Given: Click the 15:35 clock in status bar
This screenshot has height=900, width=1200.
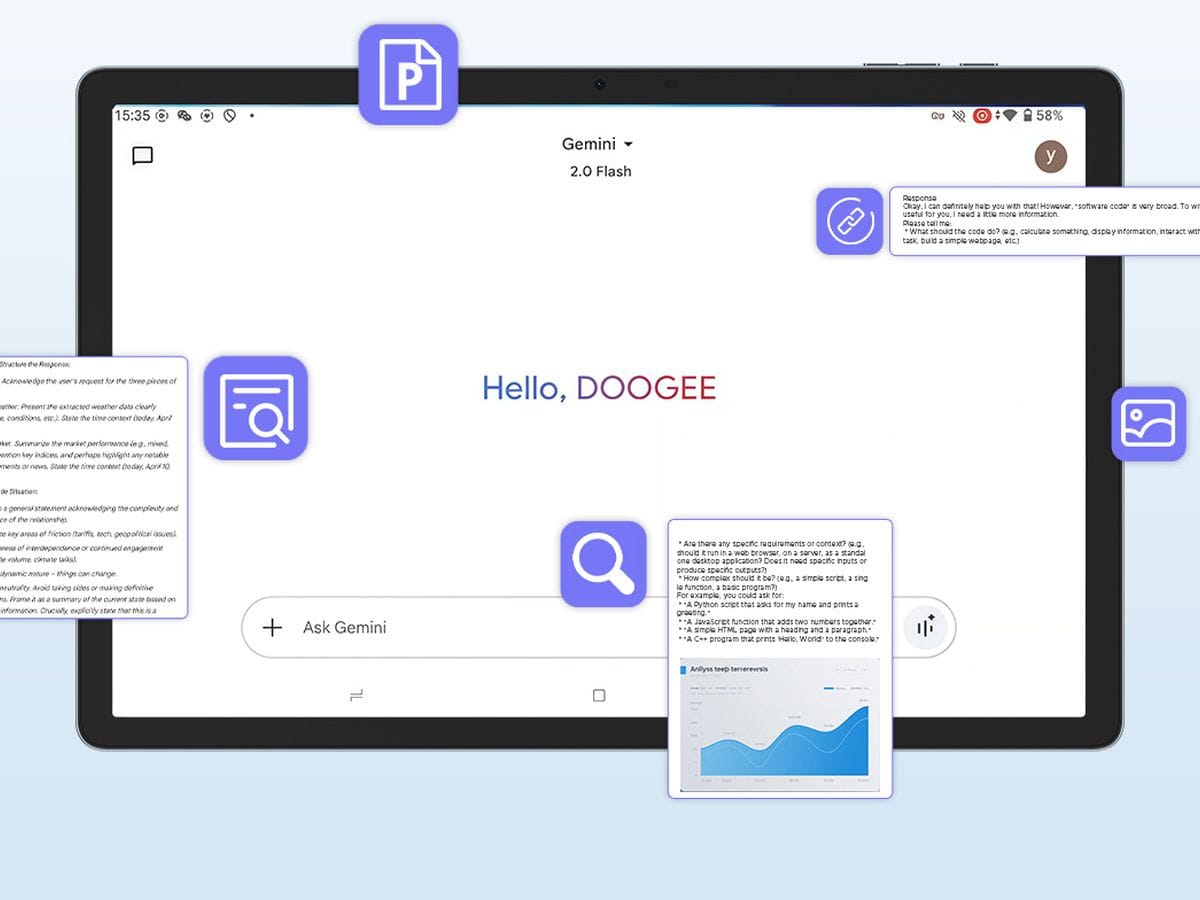Looking at the screenshot, I should [132, 115].
